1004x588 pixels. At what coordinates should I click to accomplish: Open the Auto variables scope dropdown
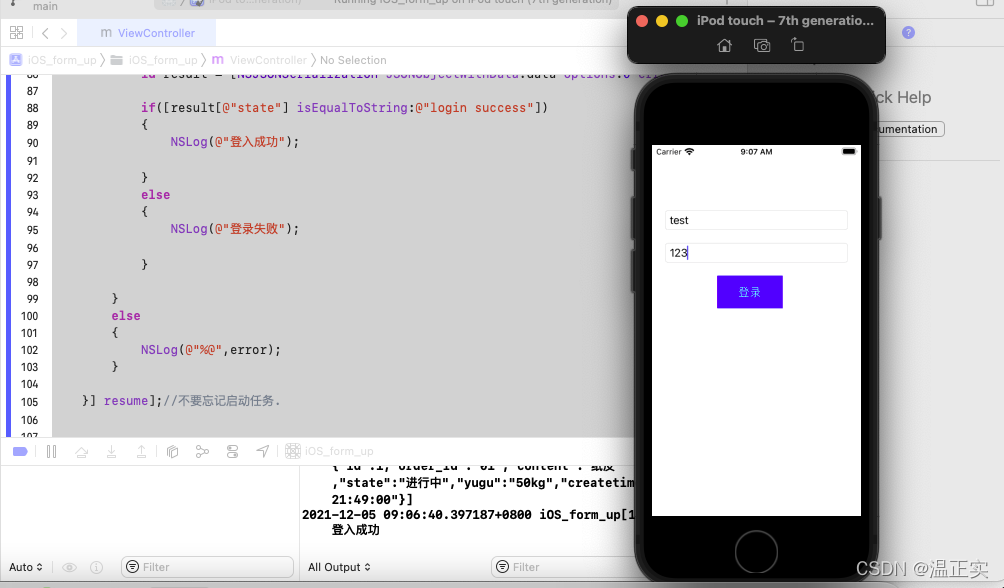tap(26, 567)
